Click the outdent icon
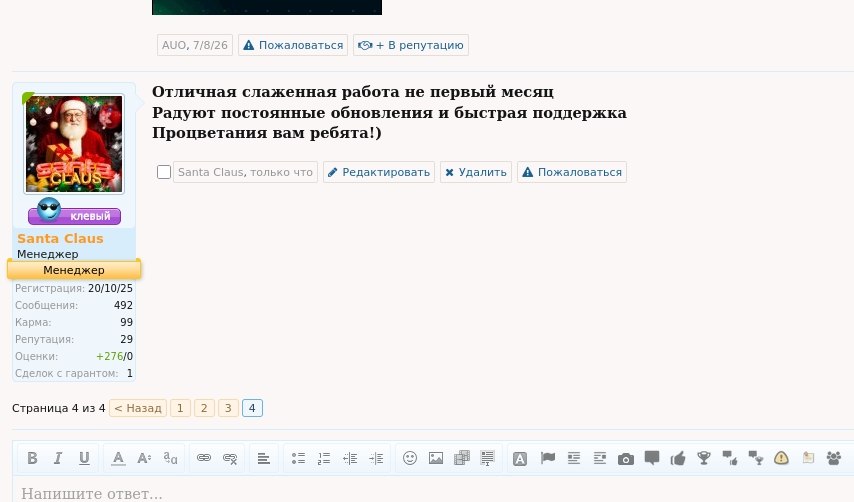Image resolution: width=854 pixels, height=502 pixels. pos(350,458)
